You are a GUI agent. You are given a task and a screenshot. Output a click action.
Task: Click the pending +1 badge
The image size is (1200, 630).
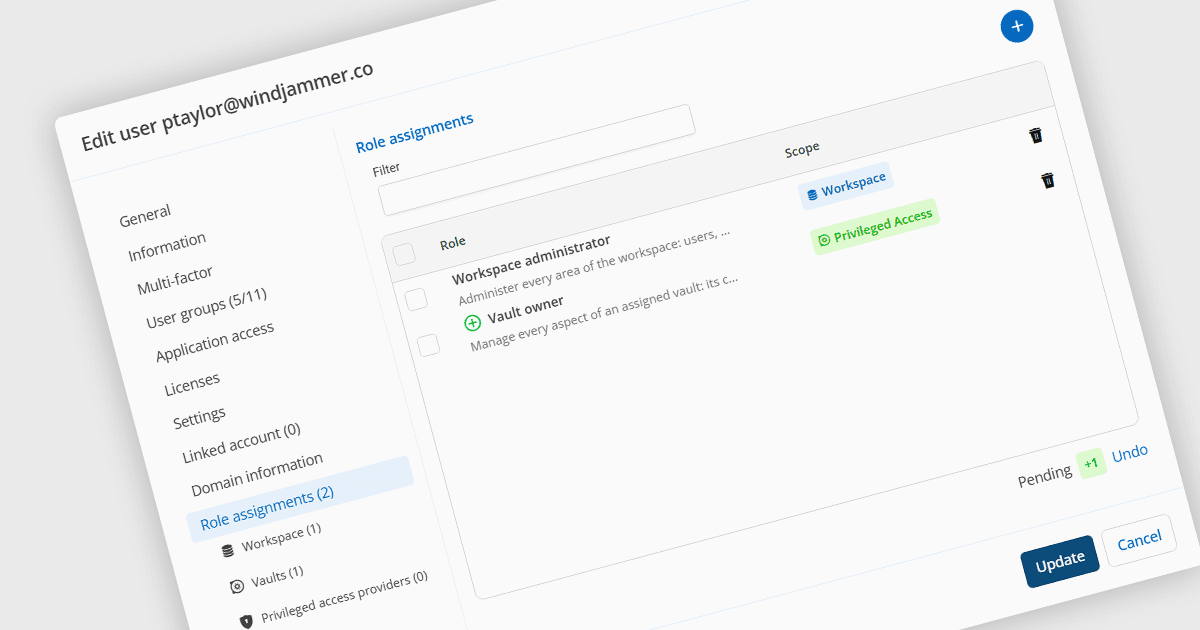(x=1091, y=463)
